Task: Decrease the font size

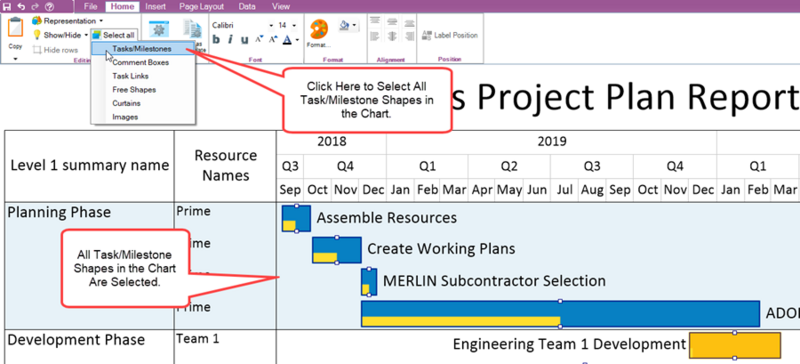Action: (259, 39)
